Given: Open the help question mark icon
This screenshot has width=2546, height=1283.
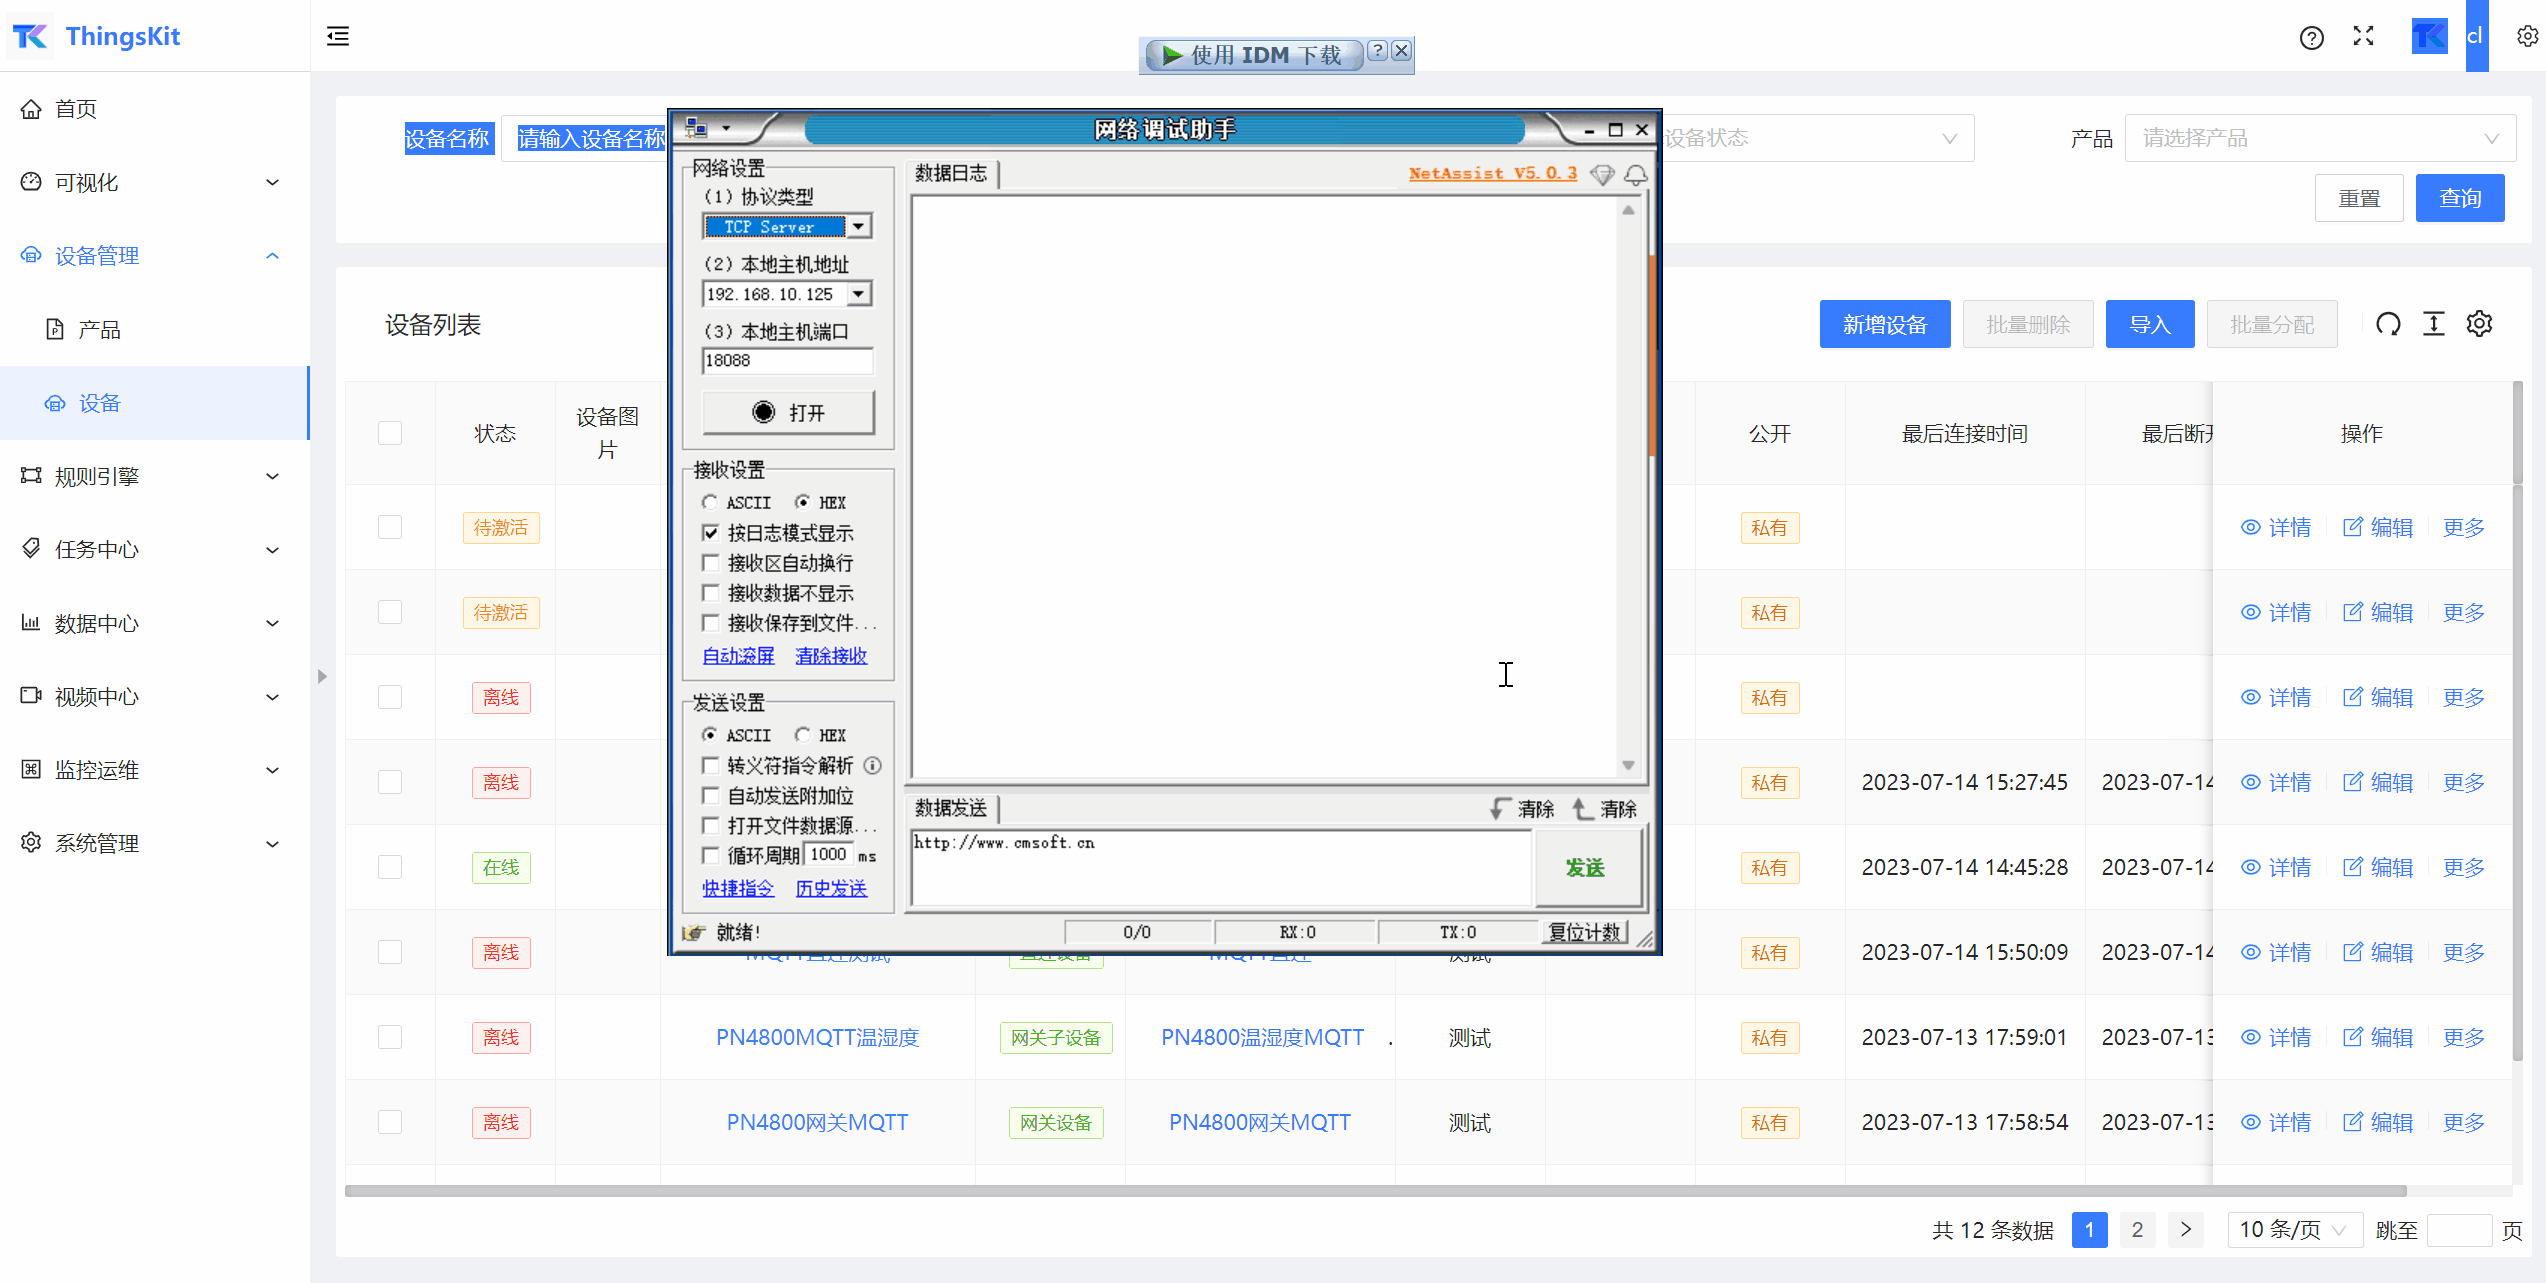Looking at the screenshot, I should (x=2311, y=38).
